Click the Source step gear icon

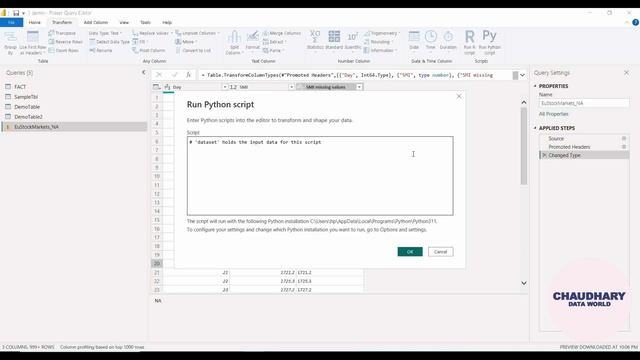(x=624, y=138)
